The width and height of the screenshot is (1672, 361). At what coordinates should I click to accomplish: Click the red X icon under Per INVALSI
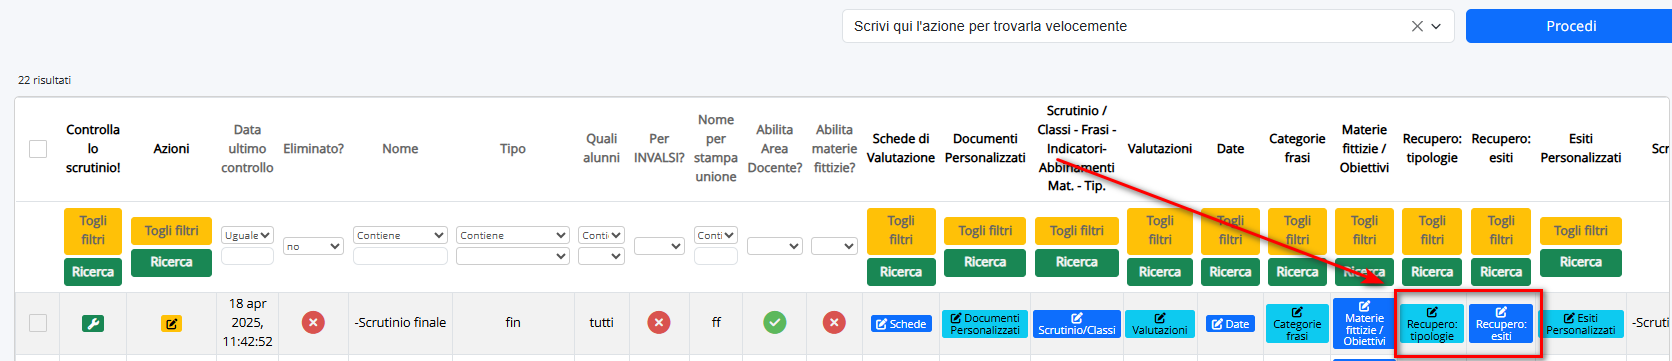(658, 322)
